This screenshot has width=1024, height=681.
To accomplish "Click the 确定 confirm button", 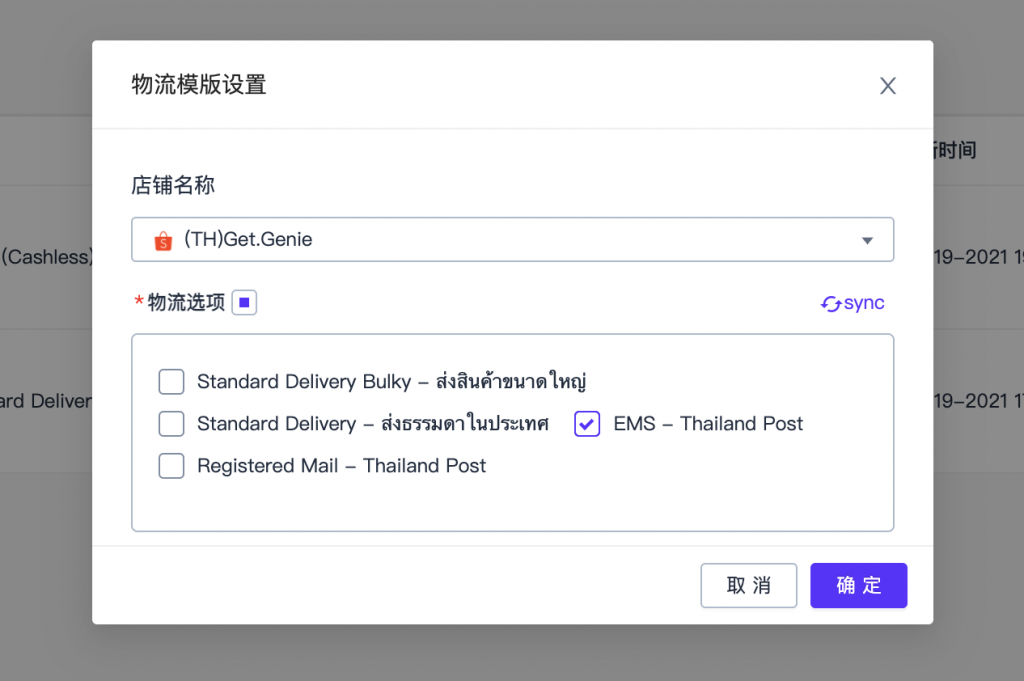I will (x=859, y=585).
